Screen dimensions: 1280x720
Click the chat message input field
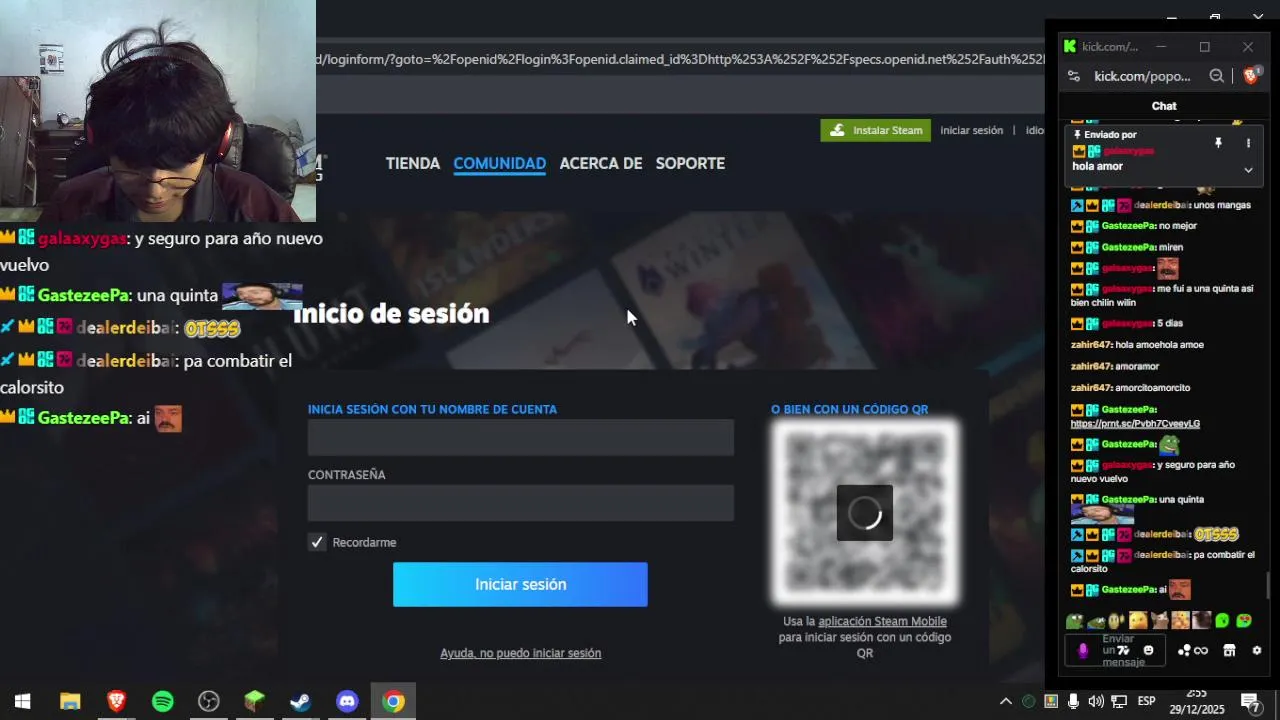point(1115,651)
